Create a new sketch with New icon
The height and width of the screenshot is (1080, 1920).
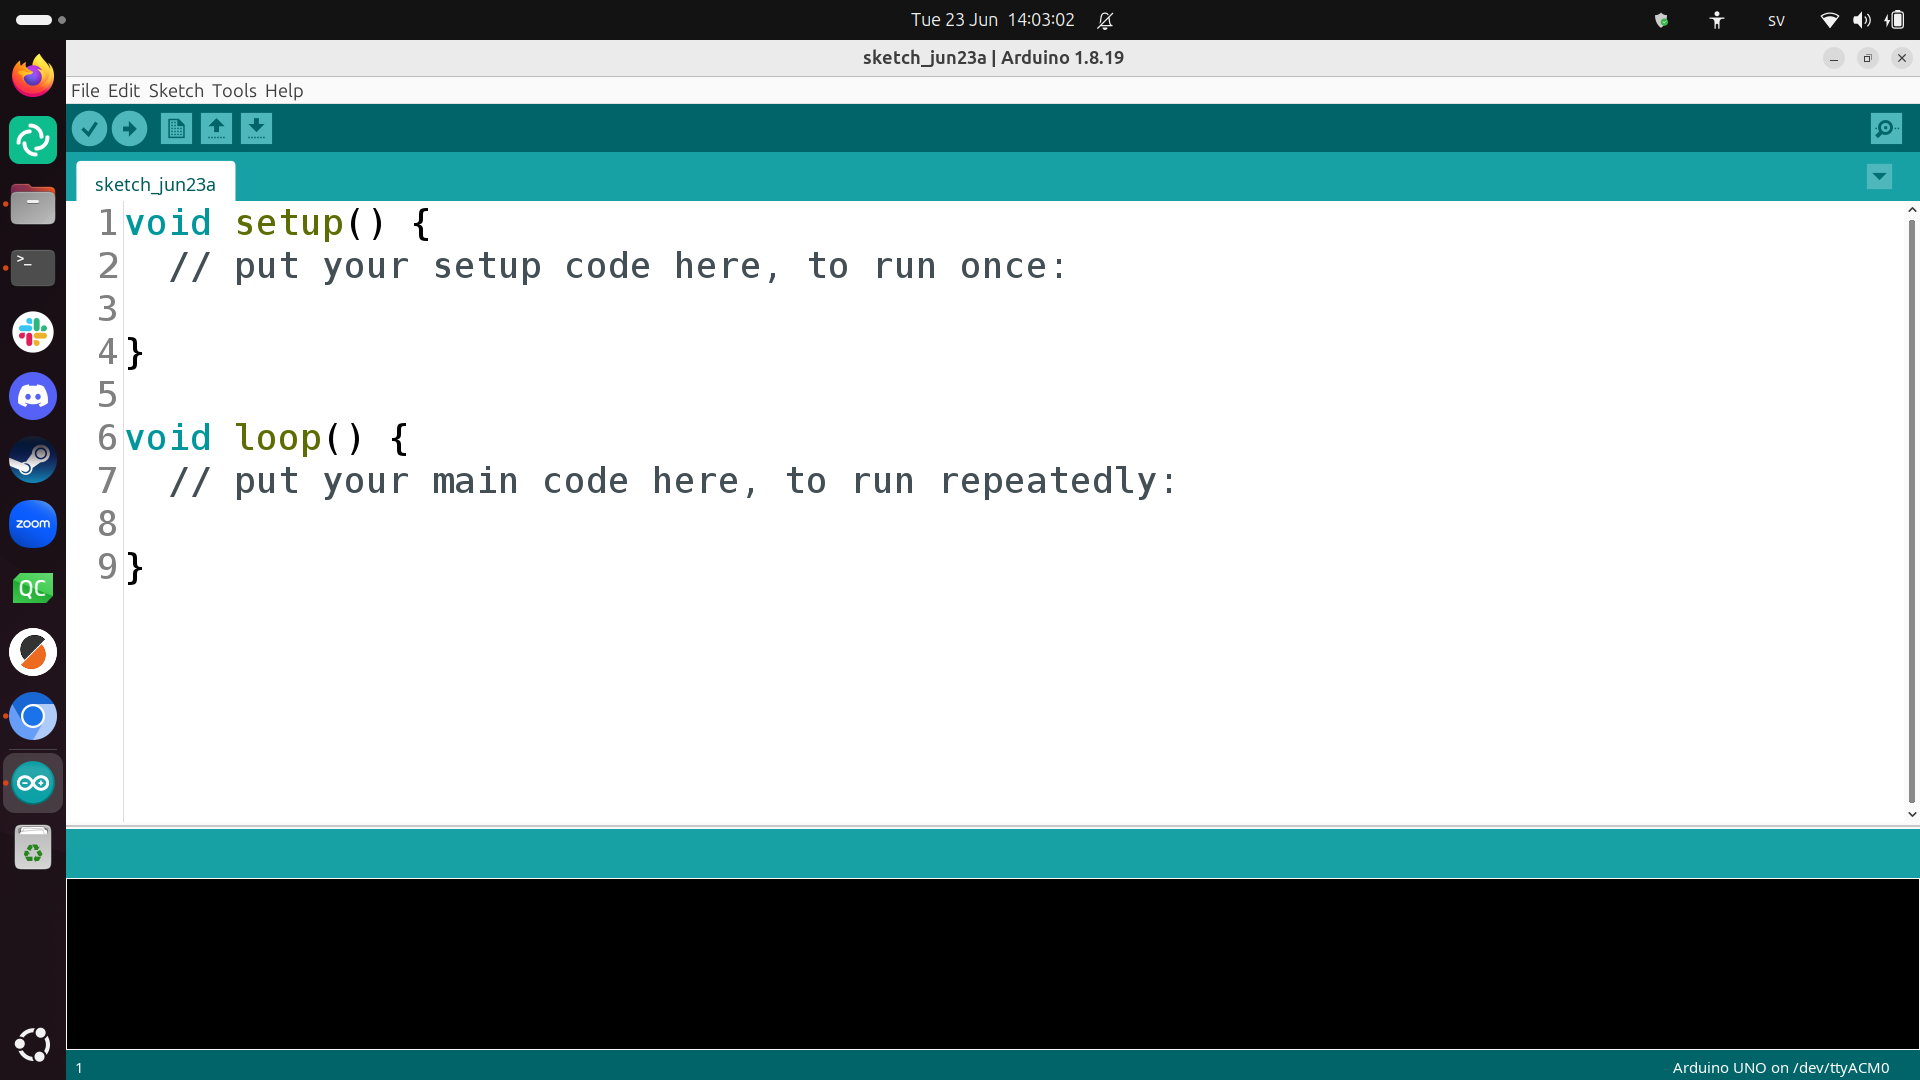tap(176, 129)
